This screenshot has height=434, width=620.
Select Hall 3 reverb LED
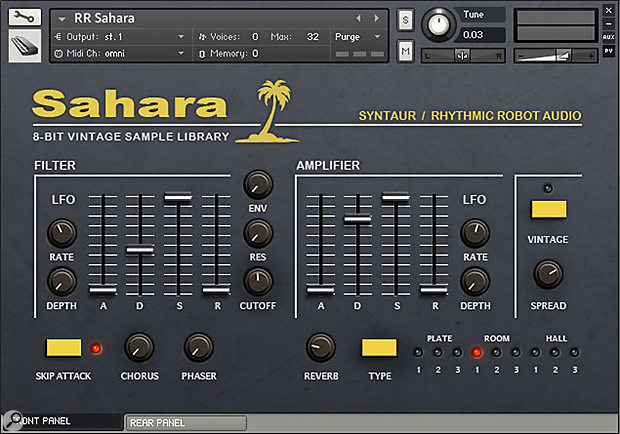575,352
